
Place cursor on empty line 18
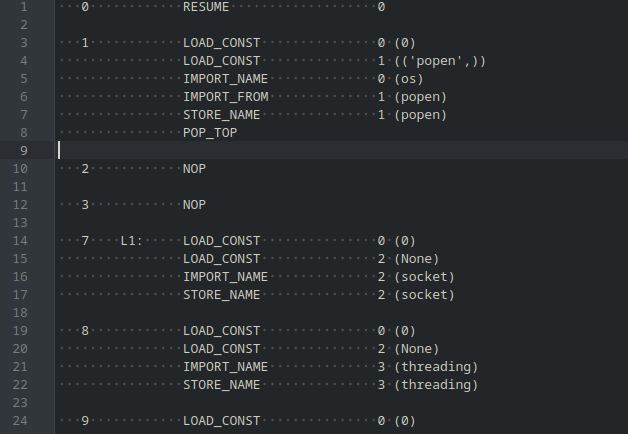coord(300,313)
